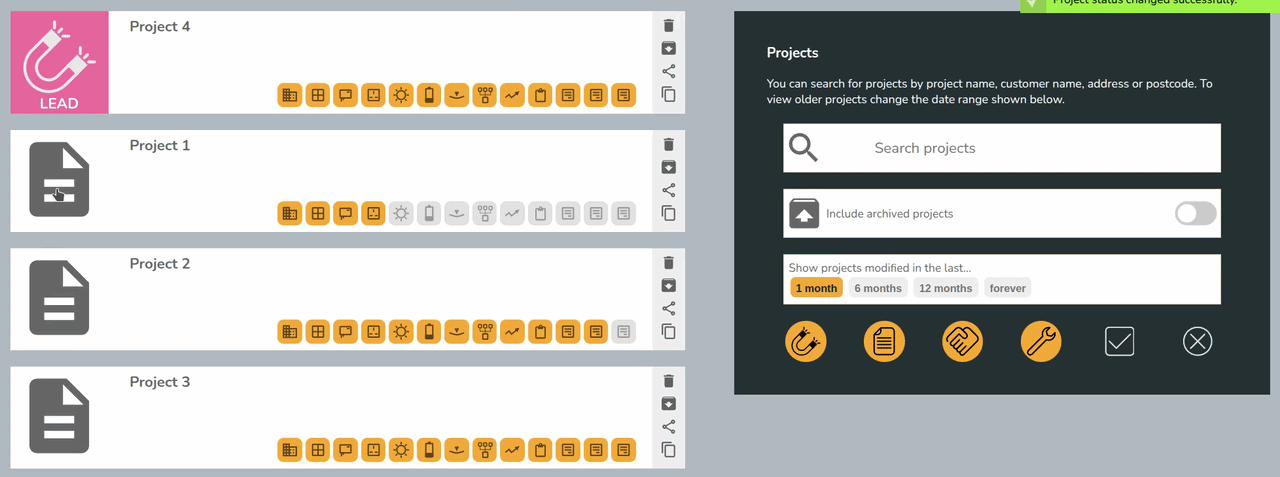Toggle Include archived projects switch

tap(1195, 213)
